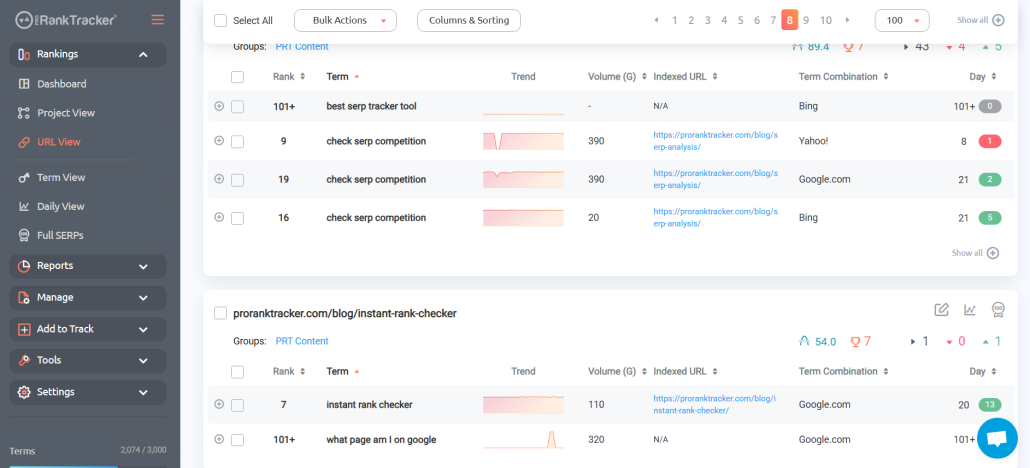Go to previous page arrow in pagination

point(656,20)
